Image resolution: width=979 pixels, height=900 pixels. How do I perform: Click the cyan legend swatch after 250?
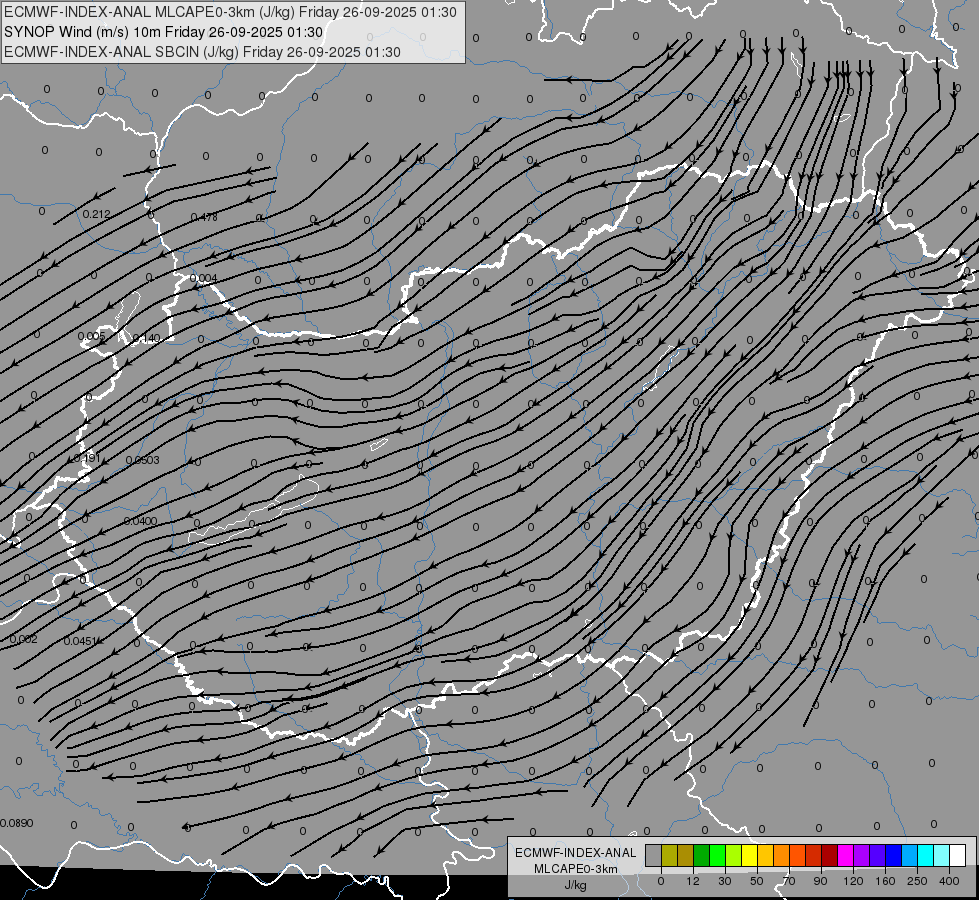(x=925, y=856)
